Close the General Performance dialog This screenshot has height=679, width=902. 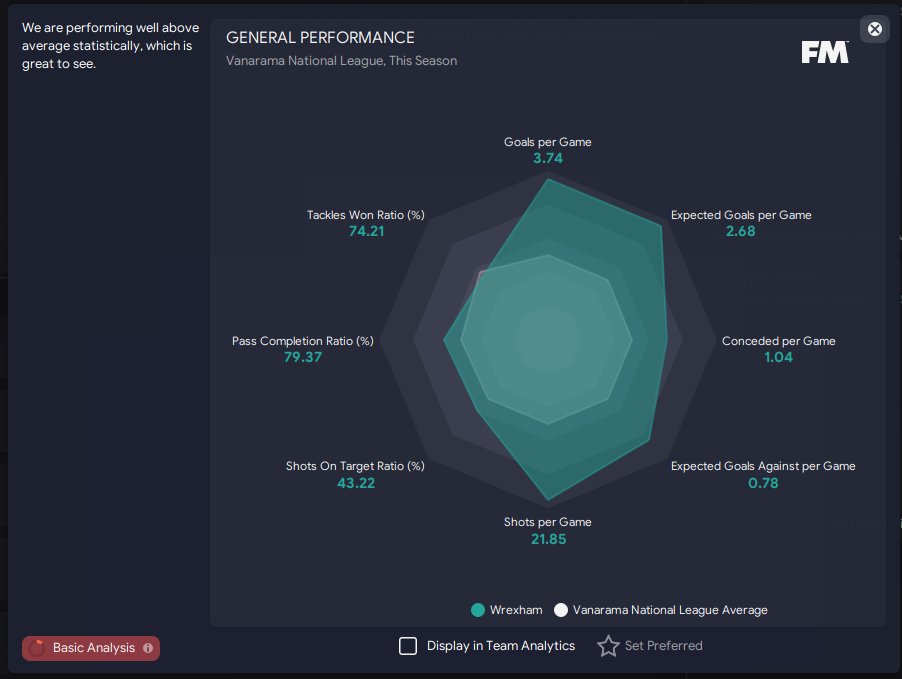coord(874,29)
